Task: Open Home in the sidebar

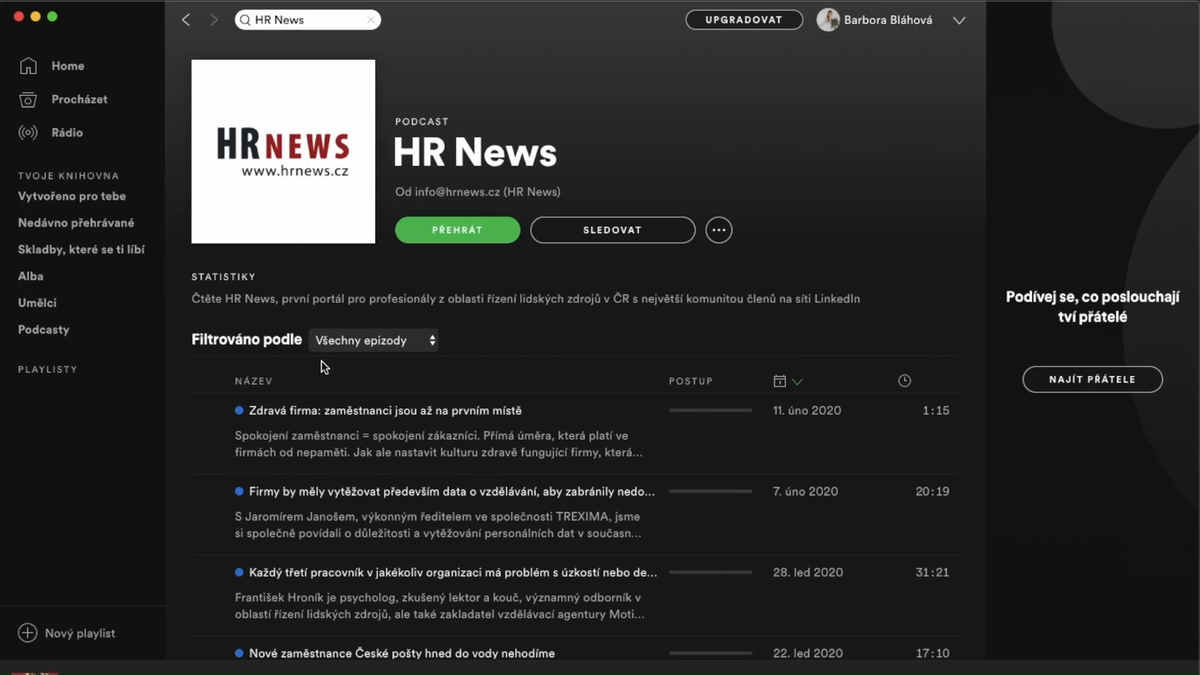Action: (x=68, y=66)
